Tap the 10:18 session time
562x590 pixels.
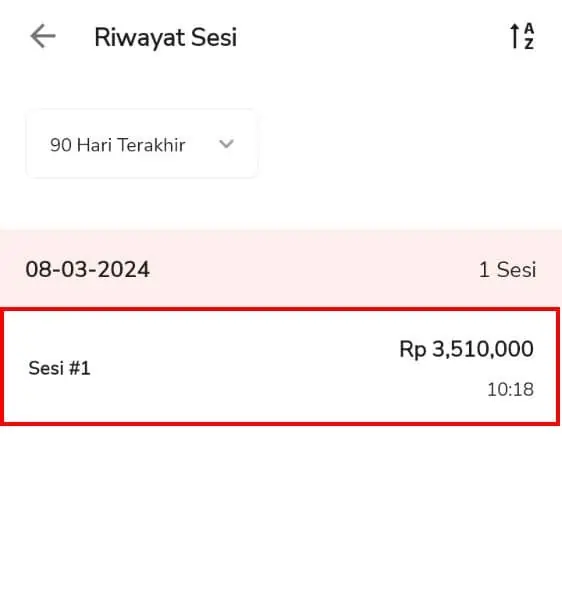[x=510, y=389]
